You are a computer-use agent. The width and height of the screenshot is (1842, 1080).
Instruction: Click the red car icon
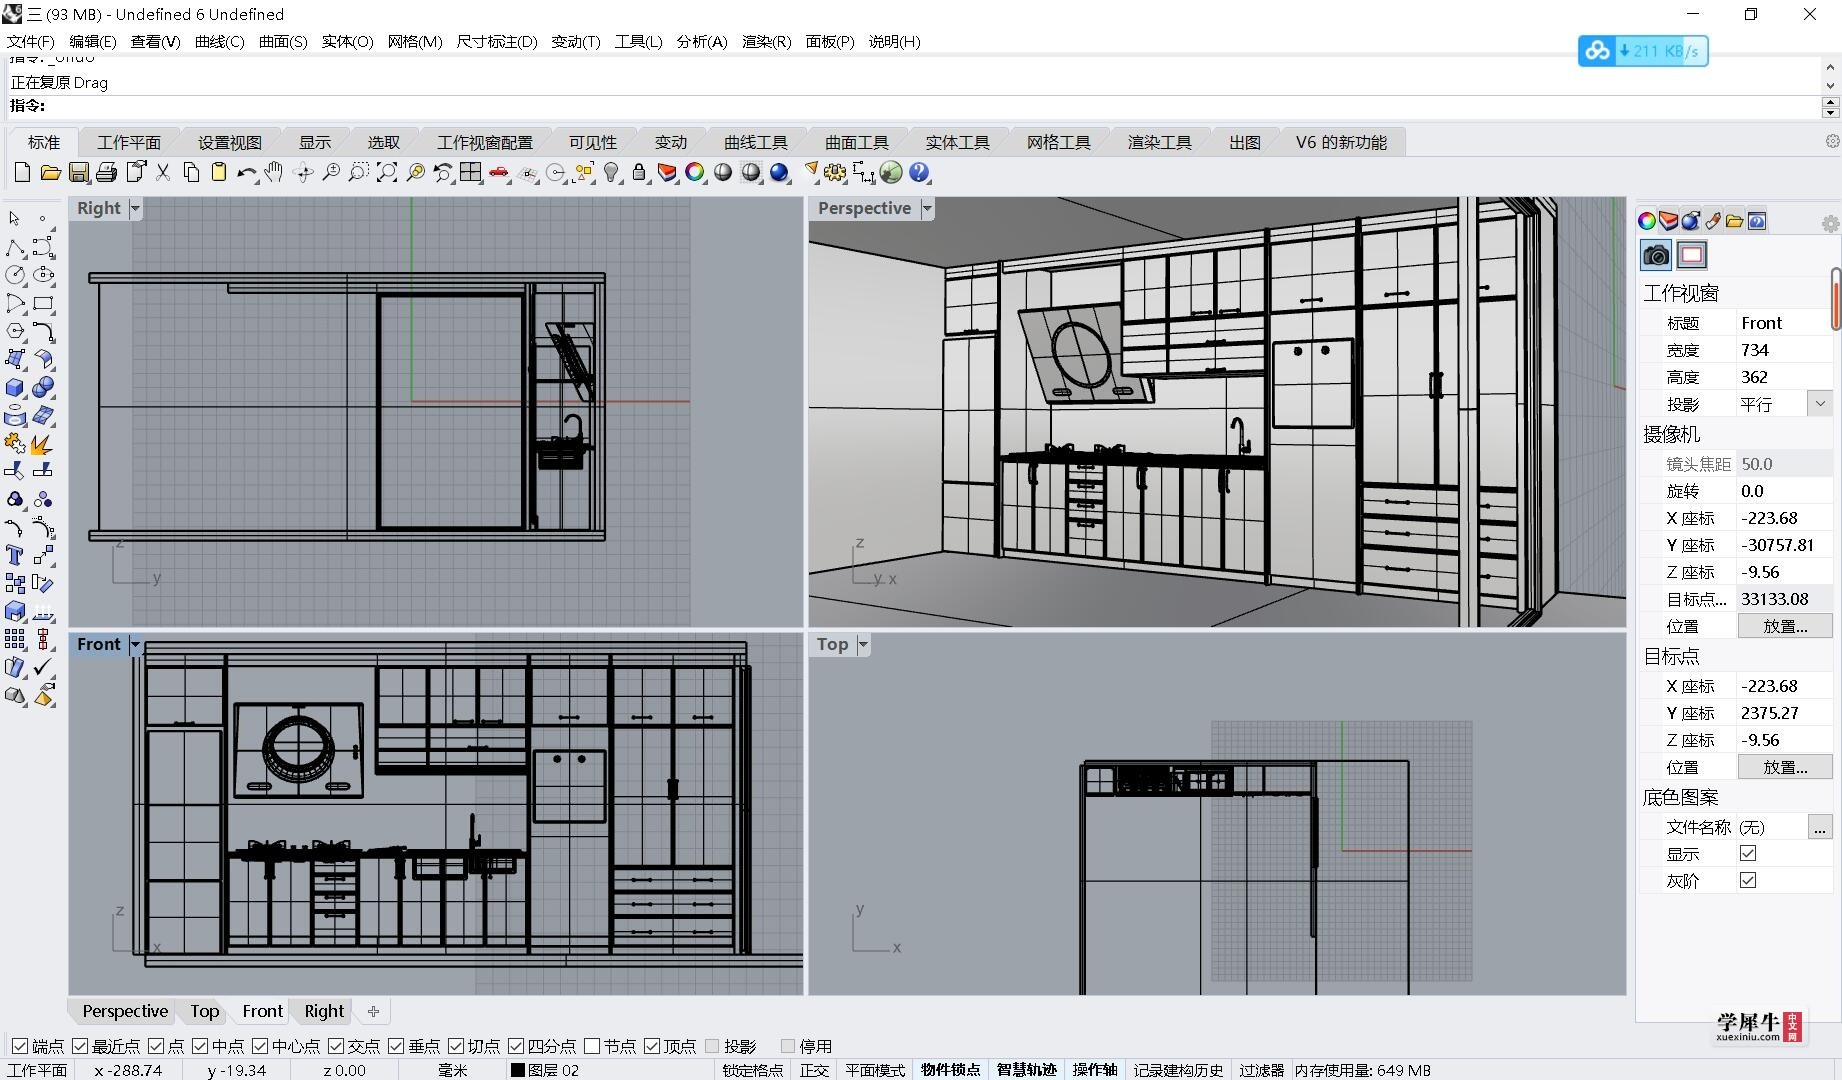[499, 173]
